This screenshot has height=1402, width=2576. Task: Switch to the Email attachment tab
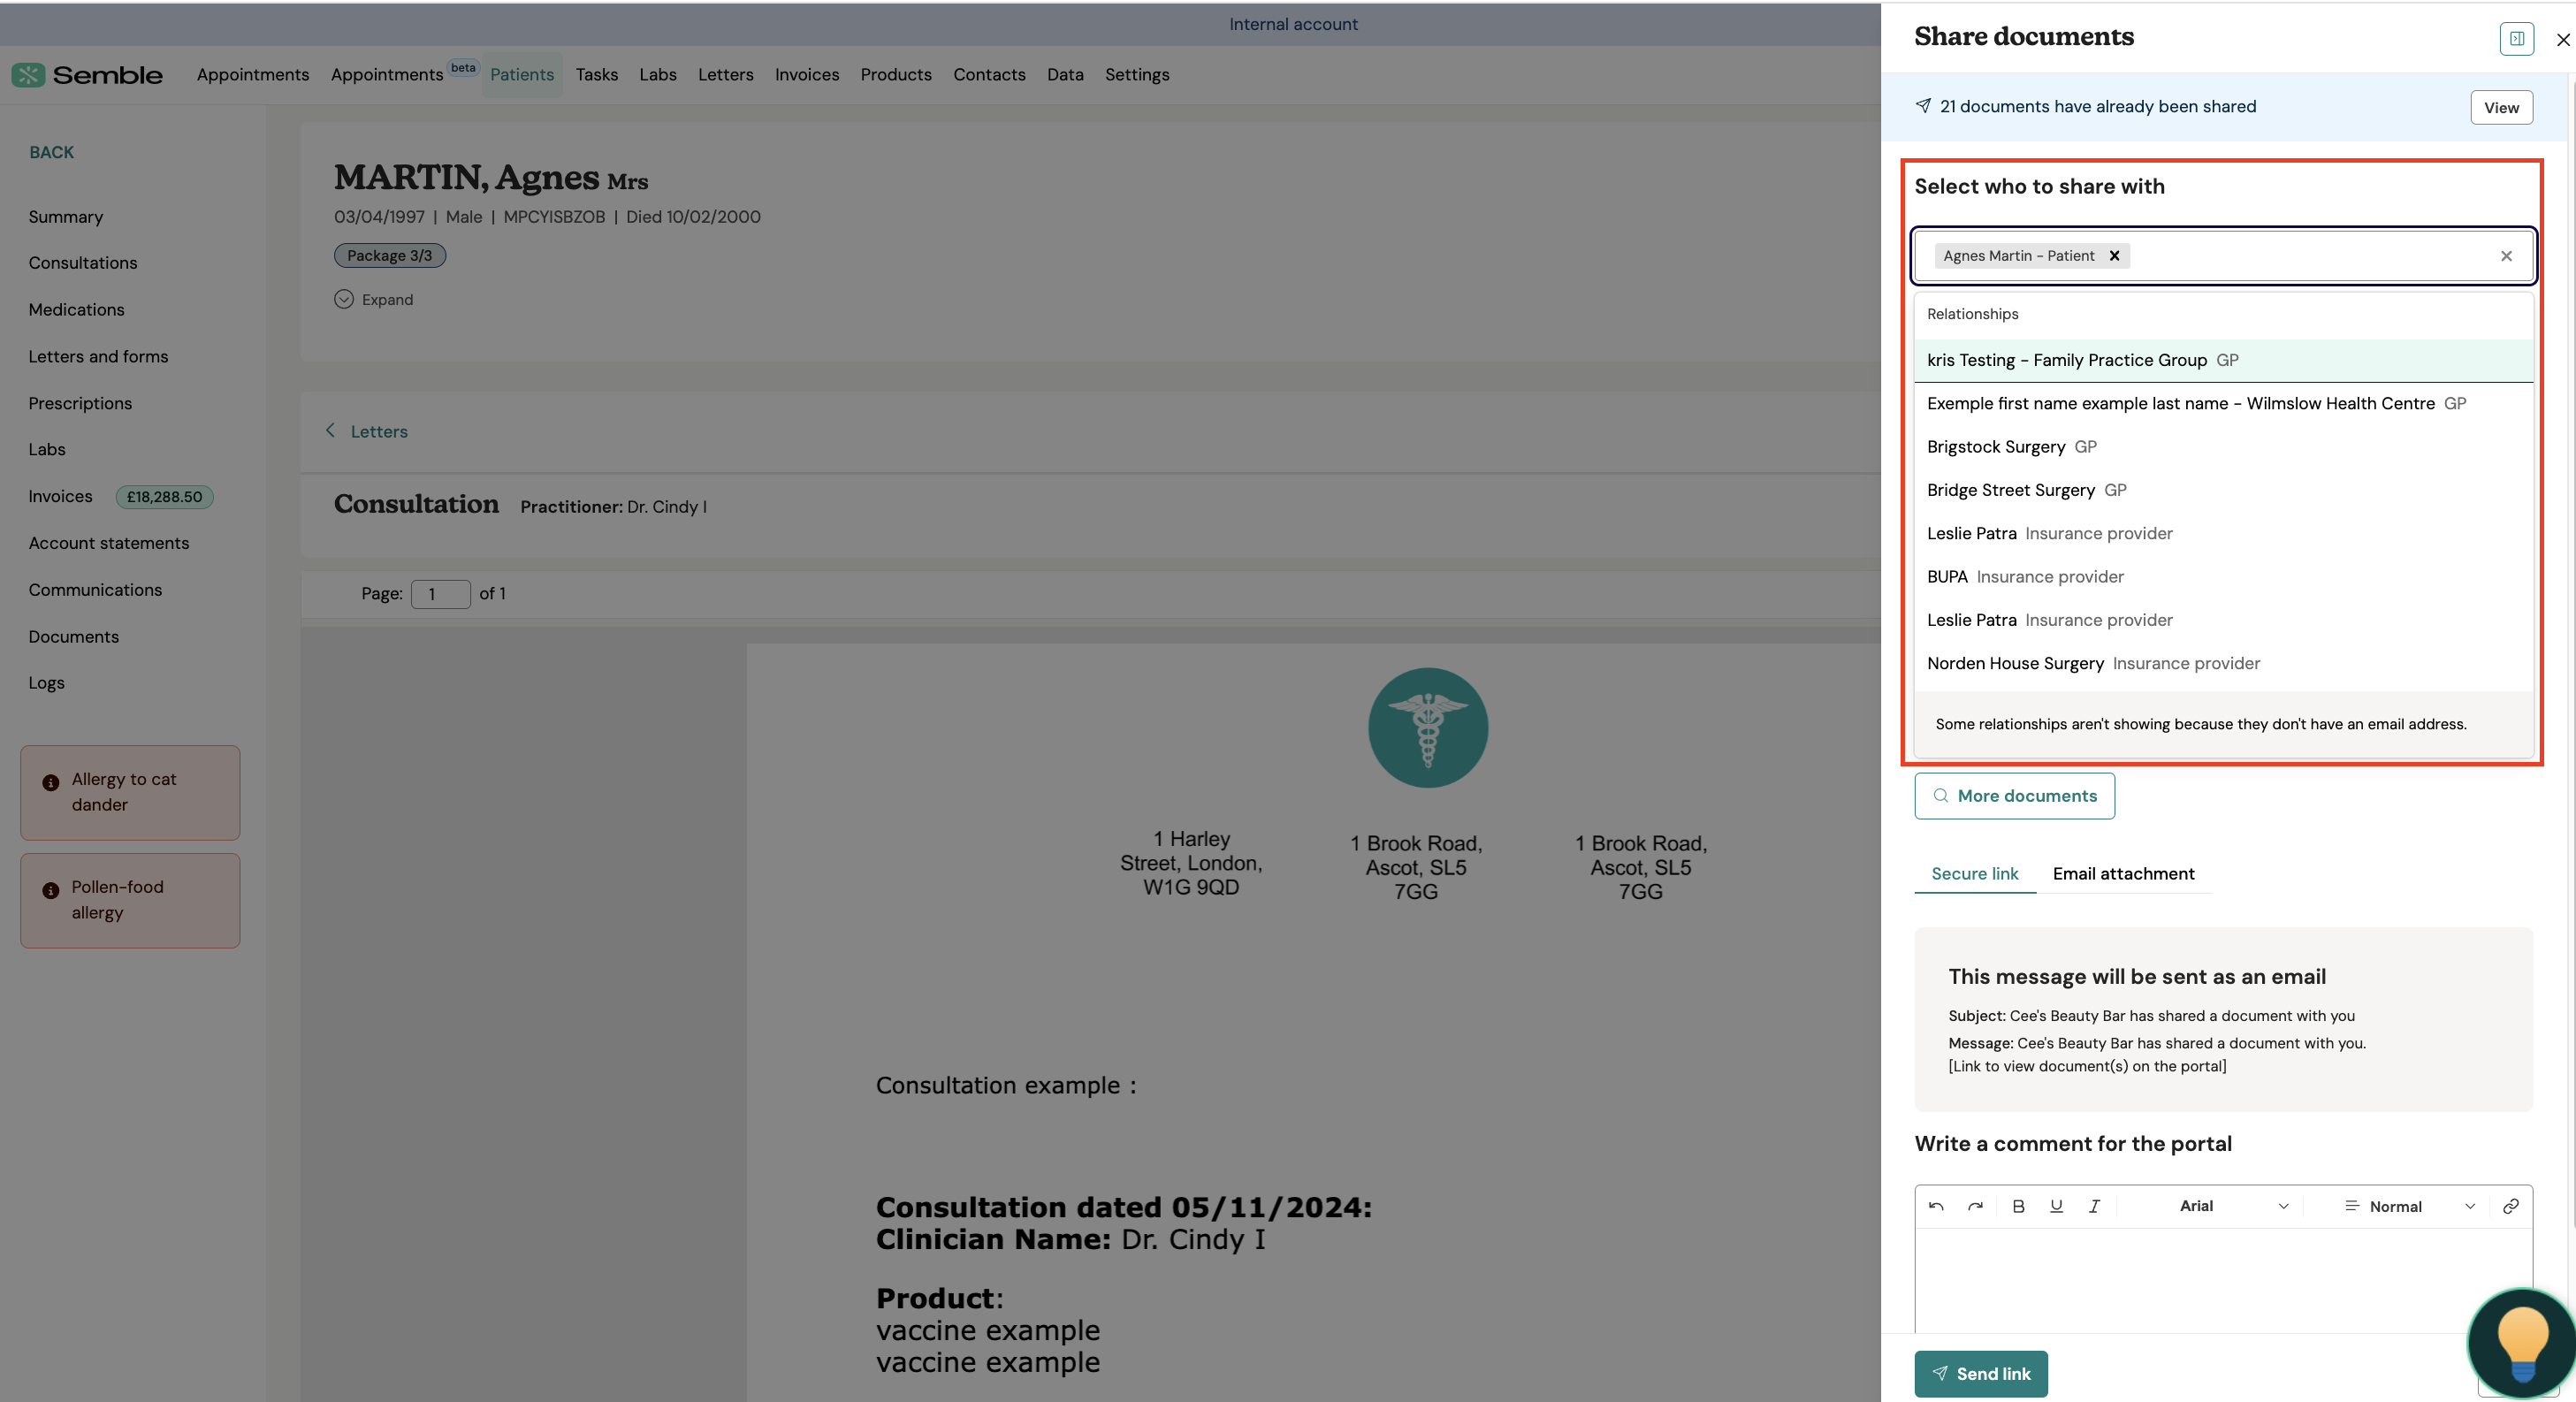tap(2124, 873)
